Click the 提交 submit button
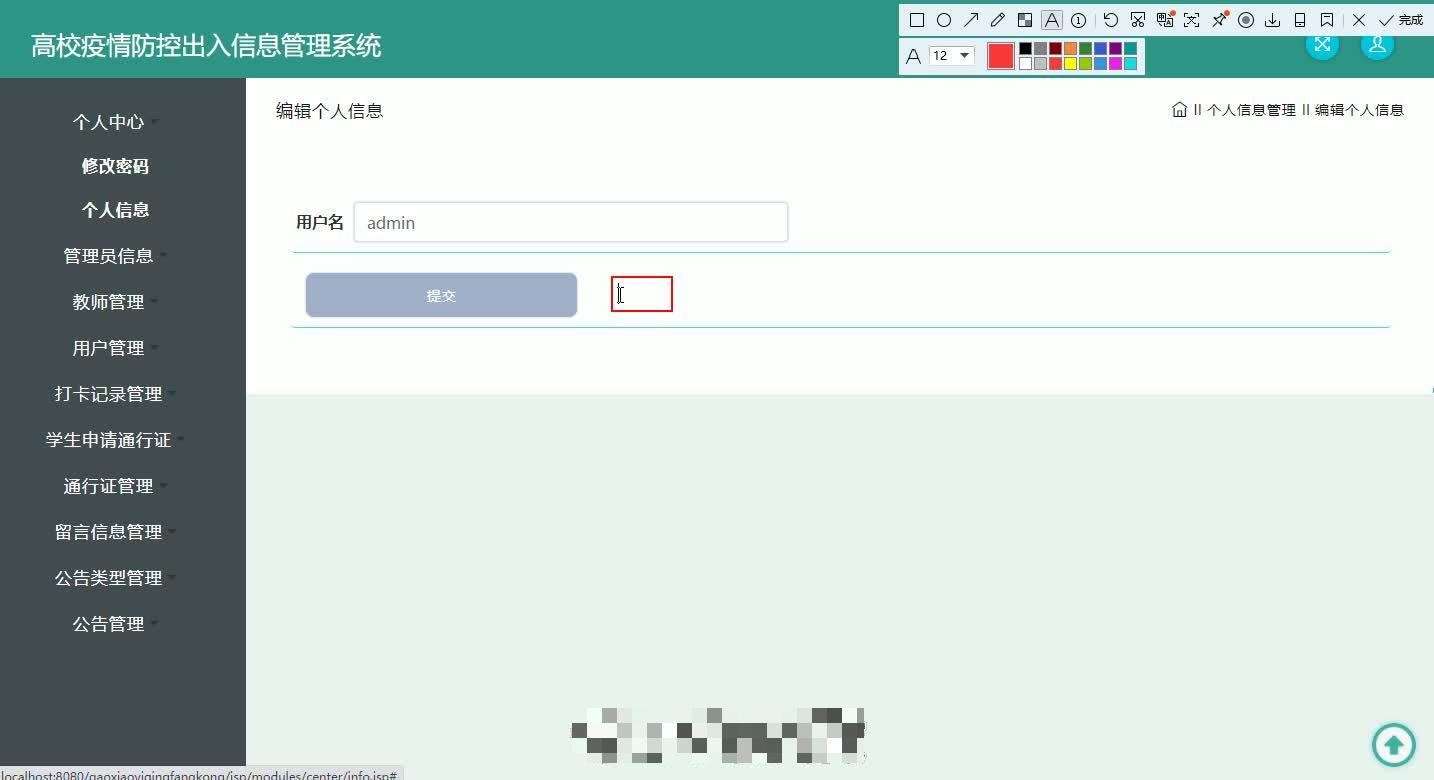Screen dimensions: 1434x780 tap(441, 295)
